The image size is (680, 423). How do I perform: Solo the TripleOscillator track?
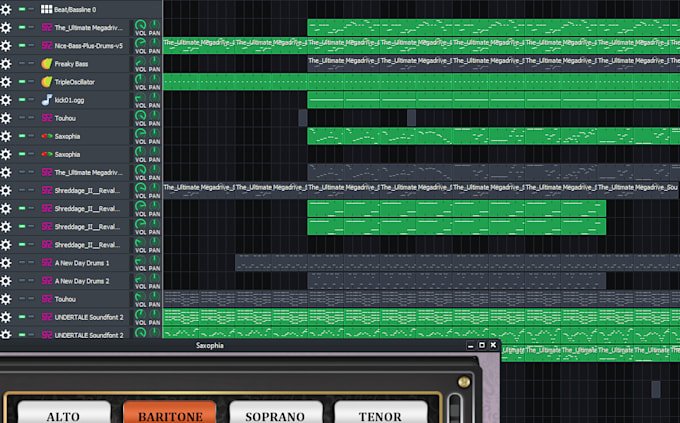(31, 82)
